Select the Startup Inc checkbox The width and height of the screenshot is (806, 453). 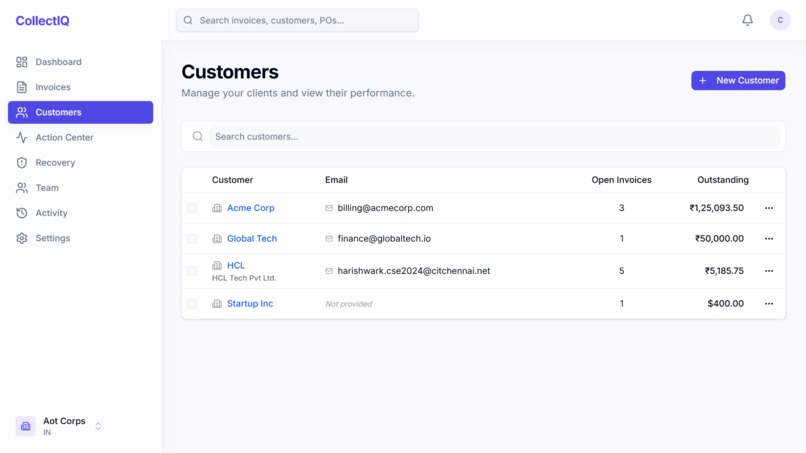tap(192, 303)
